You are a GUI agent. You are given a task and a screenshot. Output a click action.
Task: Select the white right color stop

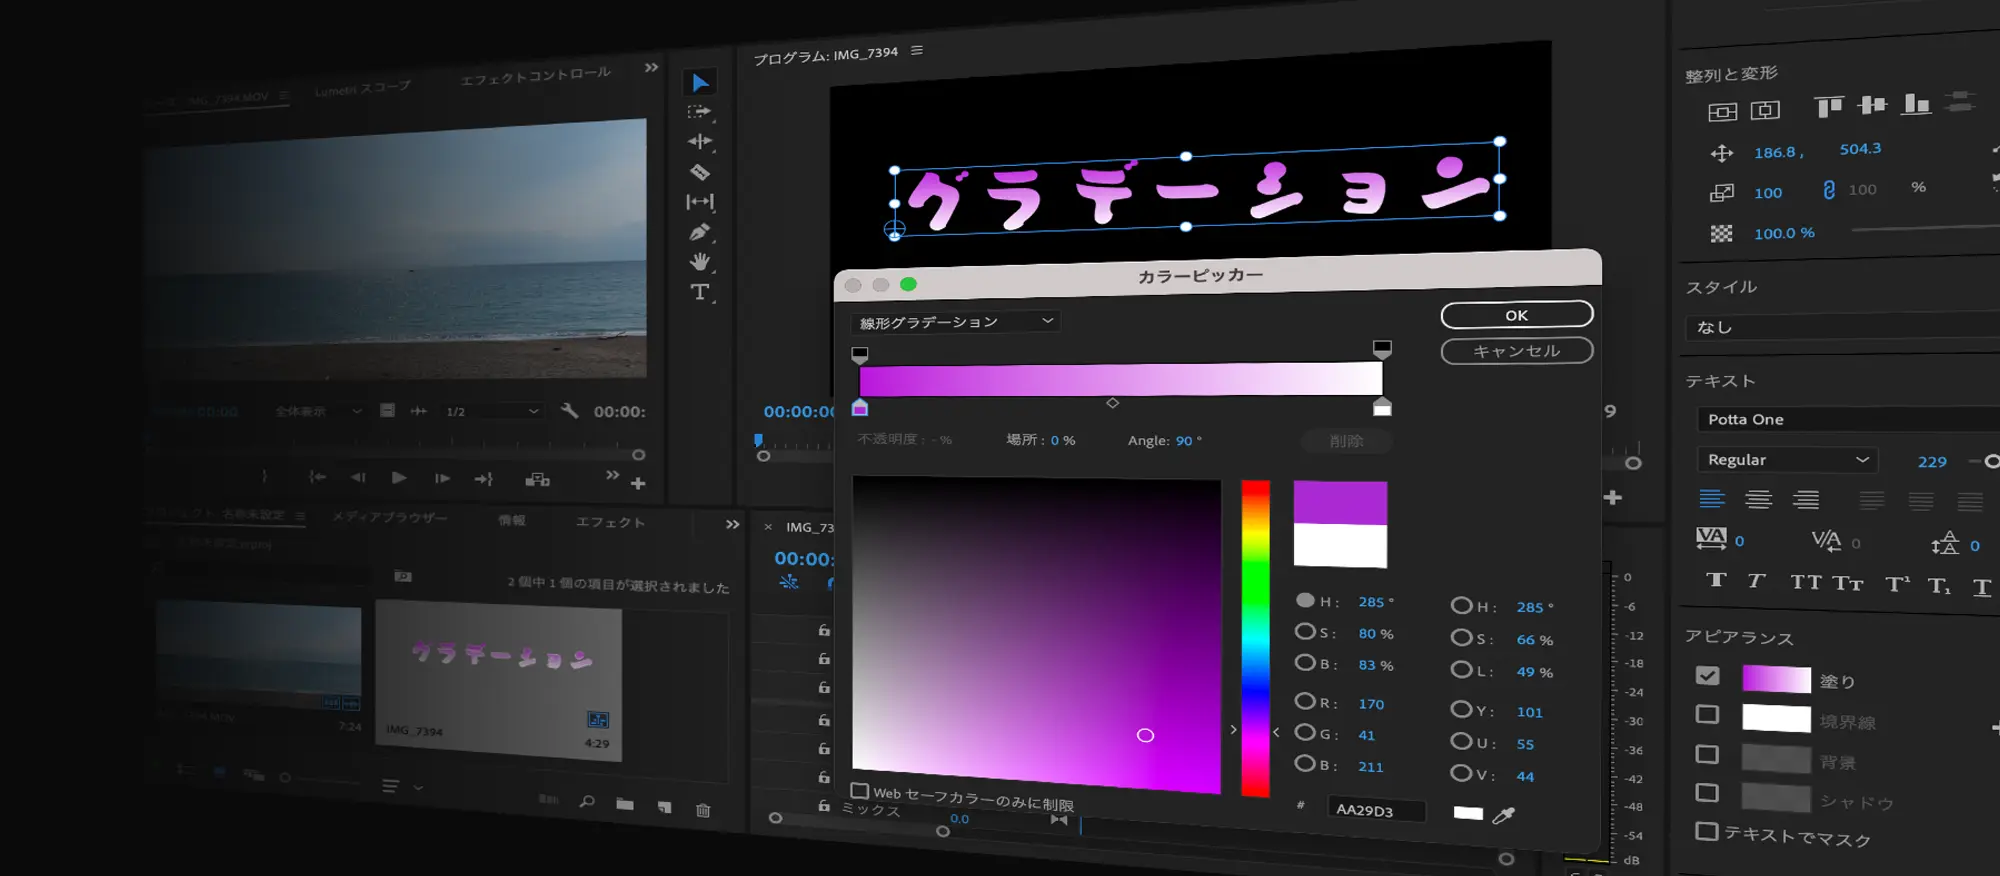(1382, 406)
